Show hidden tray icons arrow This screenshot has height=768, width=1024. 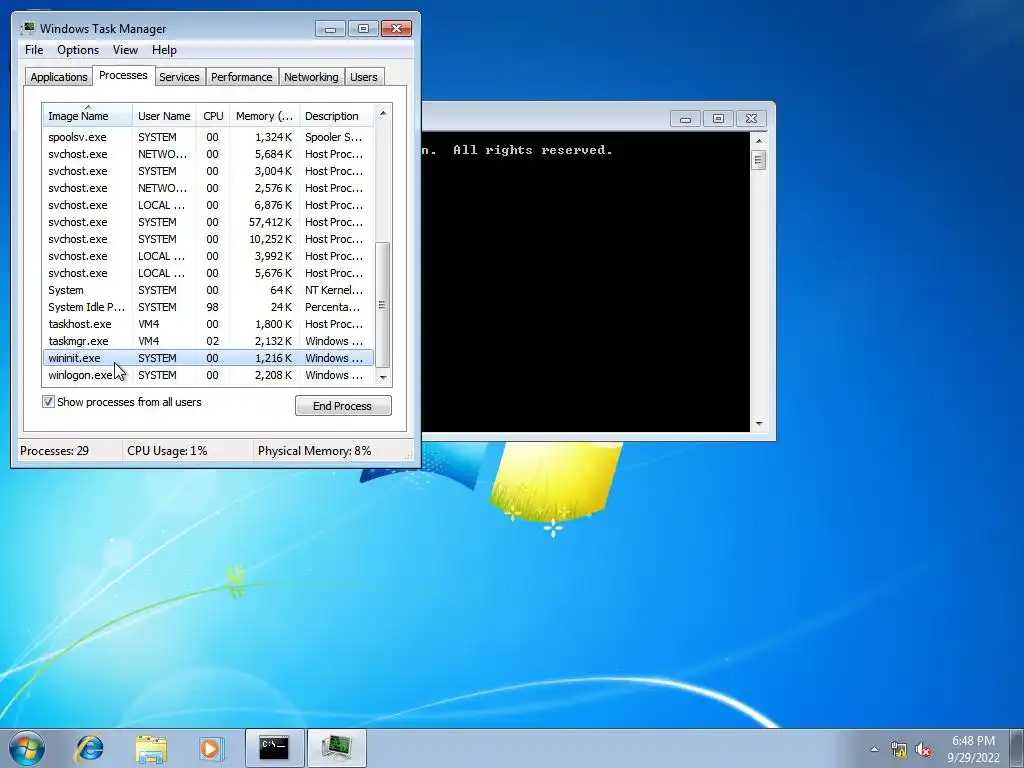coord(874,749)
